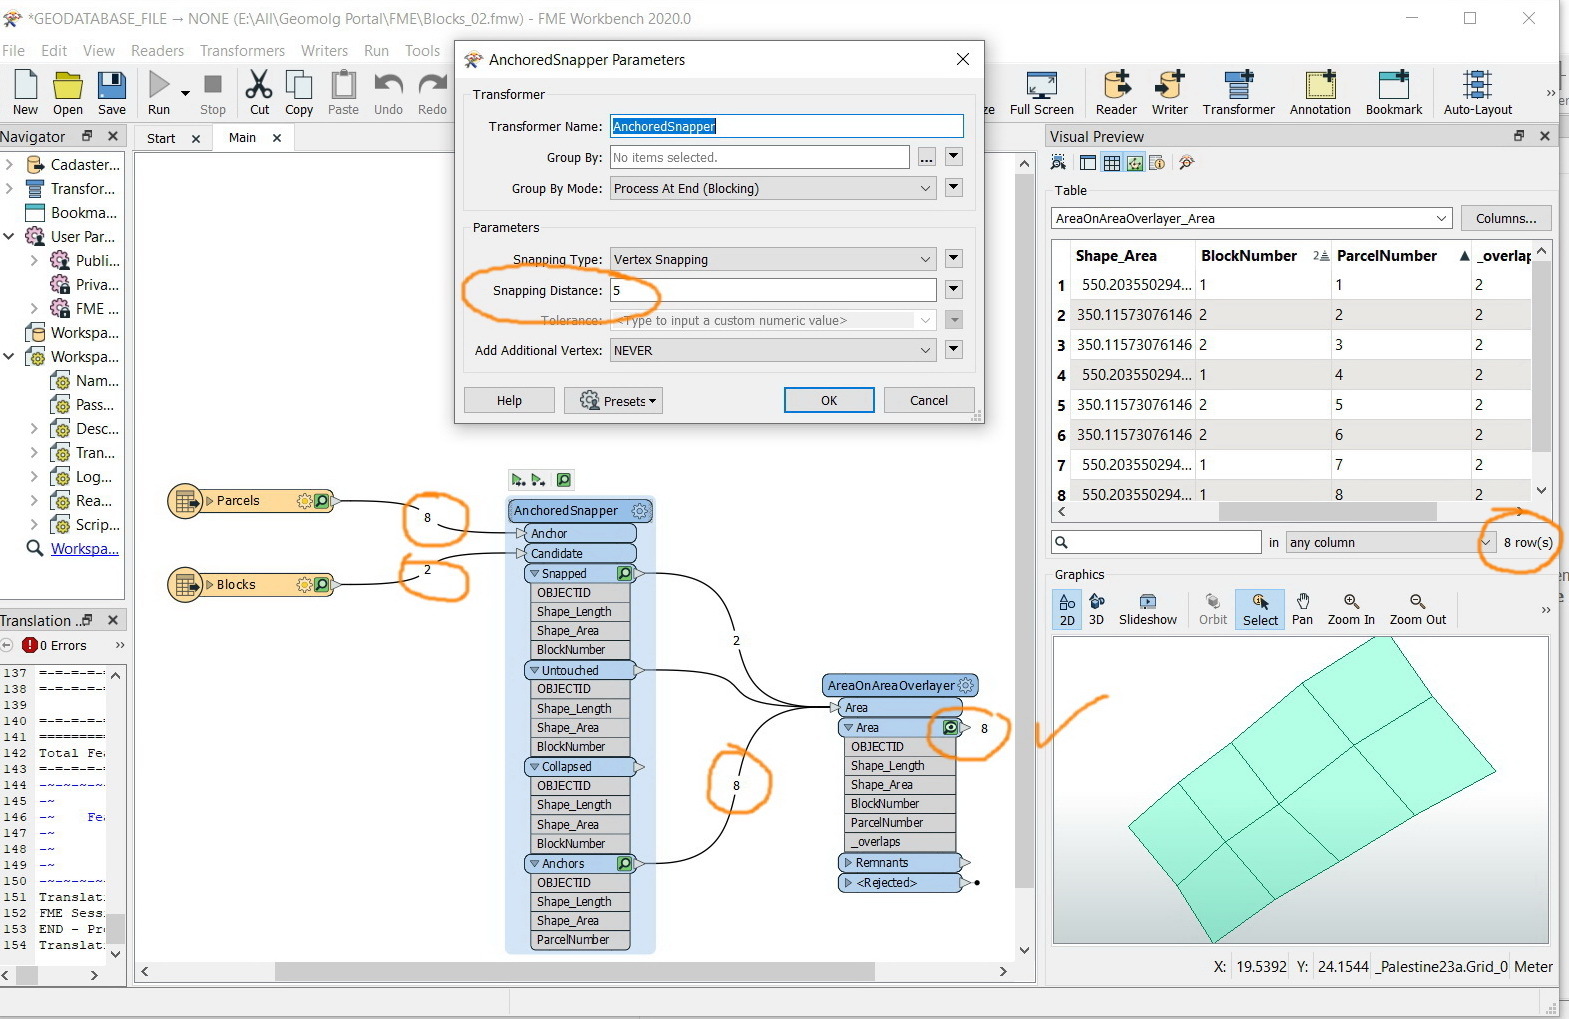Image resolution: width=1569 pixels, height=1019 pixels.
Task: Click Cancel in AnchoredSnapper dialog
Action: 929,400
